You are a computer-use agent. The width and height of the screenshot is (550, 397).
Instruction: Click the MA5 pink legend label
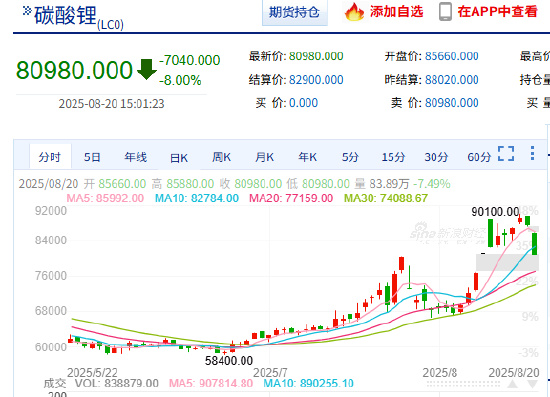click(x=105, y=198)
